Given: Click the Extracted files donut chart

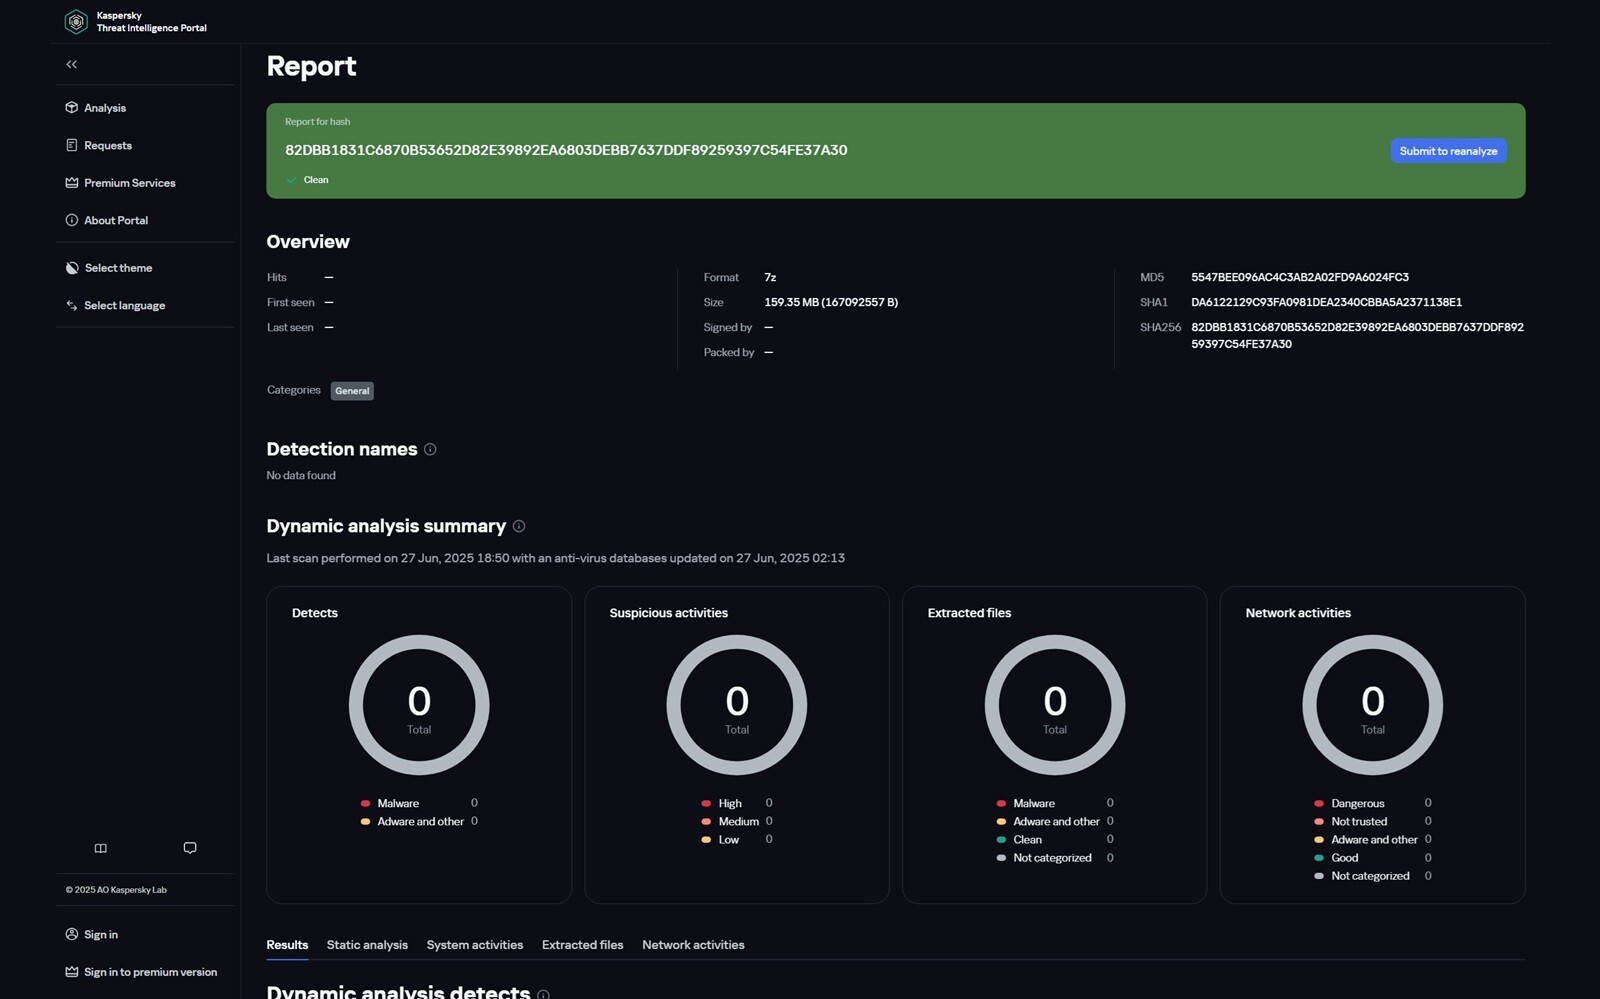Looking at the screenshot, I should (x=1055, y=705).
